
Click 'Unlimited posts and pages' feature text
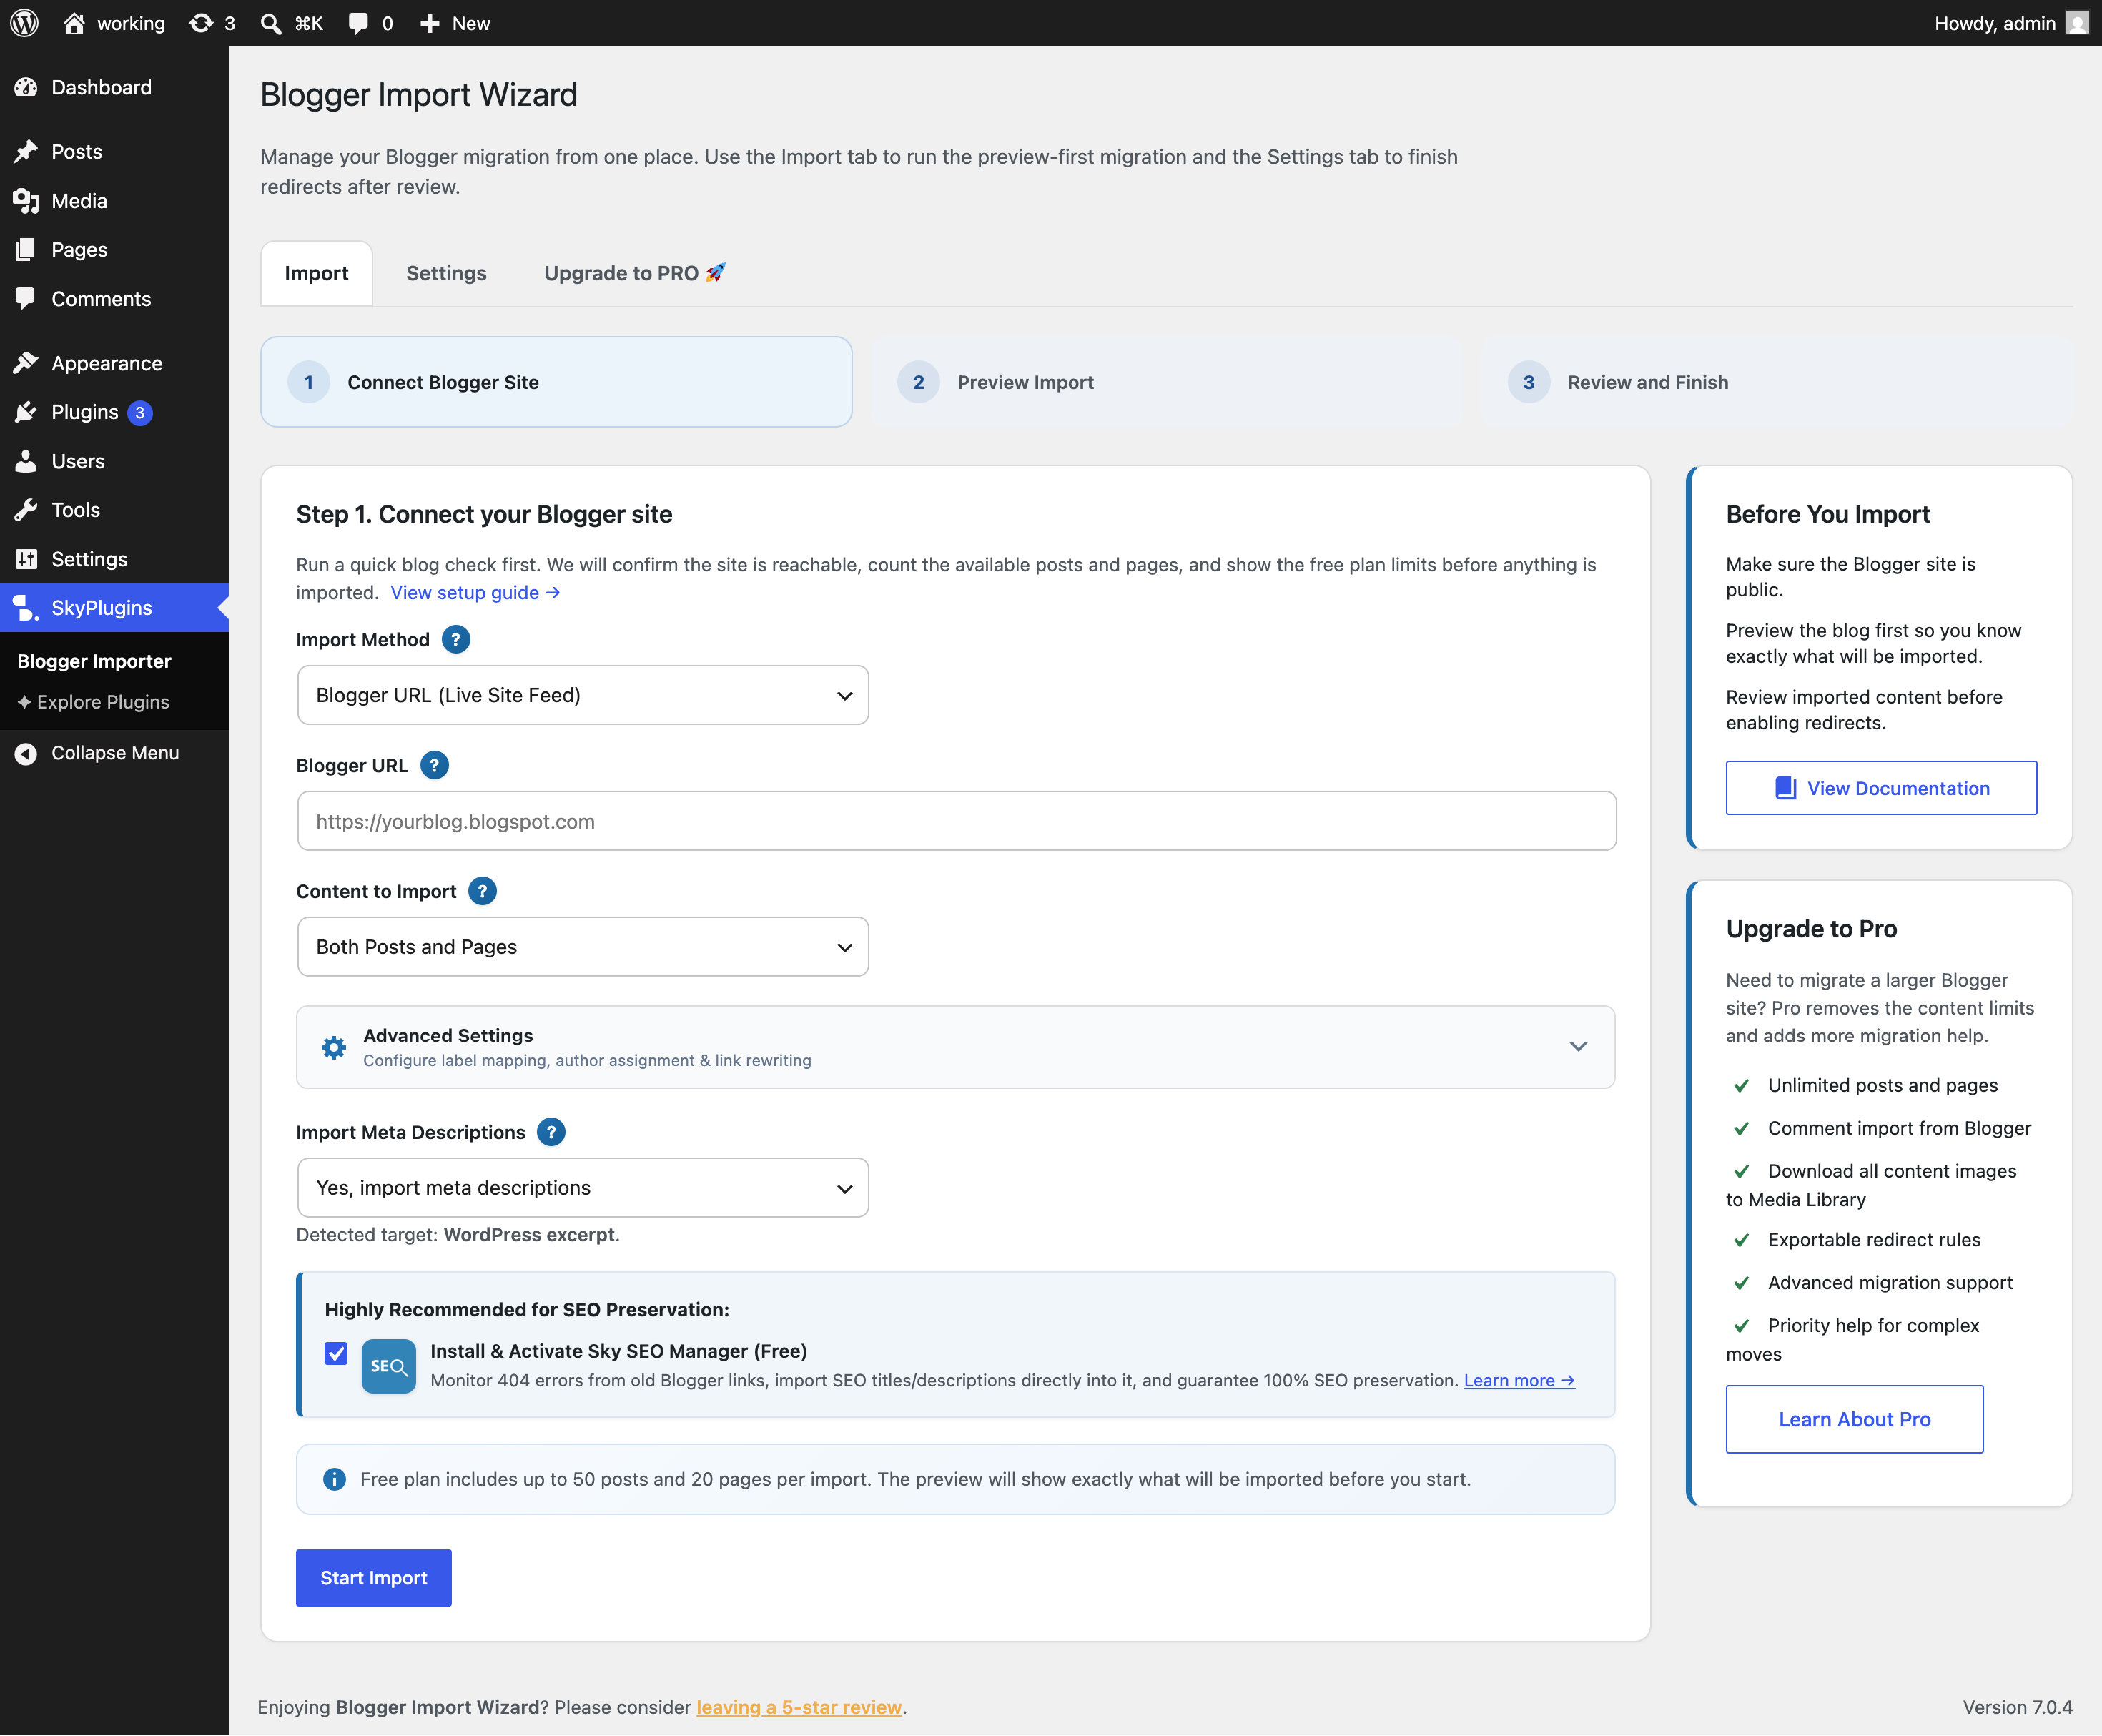click(1882, 1085)
